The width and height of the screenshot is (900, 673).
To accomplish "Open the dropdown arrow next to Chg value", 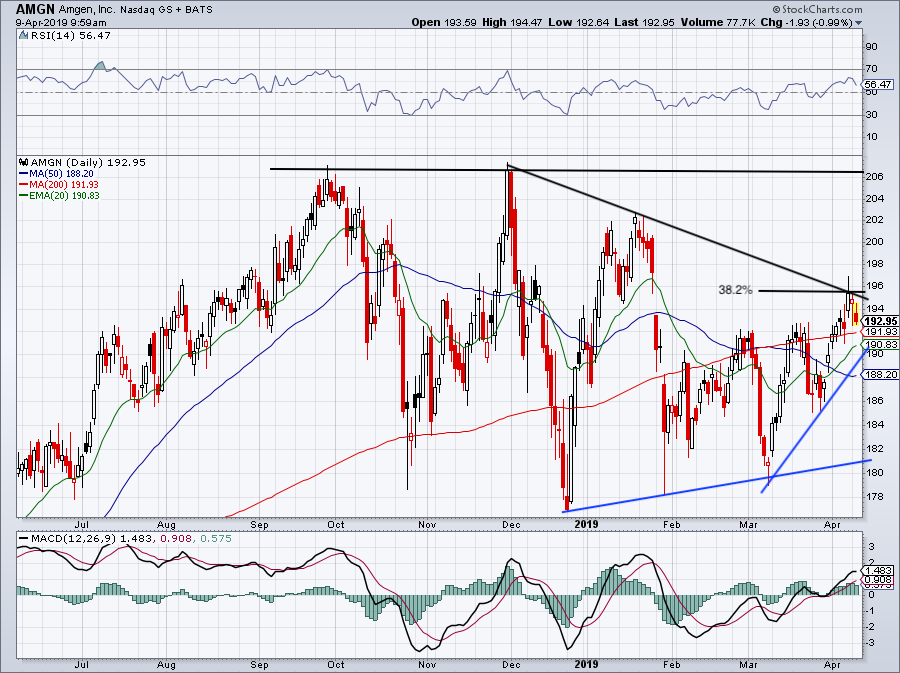I will click(x=859, y=23).
